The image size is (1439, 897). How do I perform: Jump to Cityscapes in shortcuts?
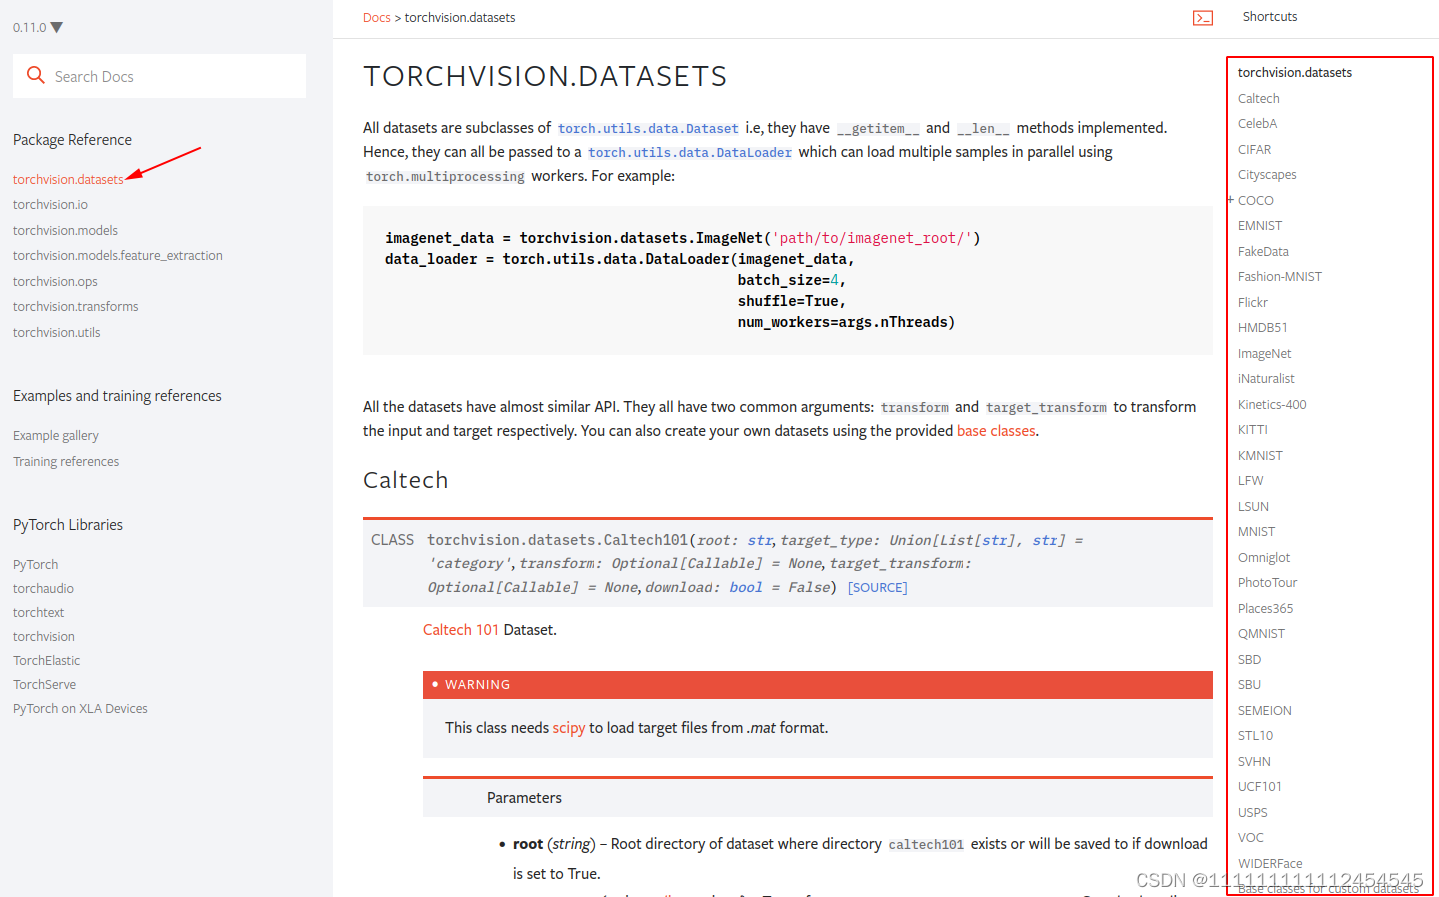coord(1267,175)
